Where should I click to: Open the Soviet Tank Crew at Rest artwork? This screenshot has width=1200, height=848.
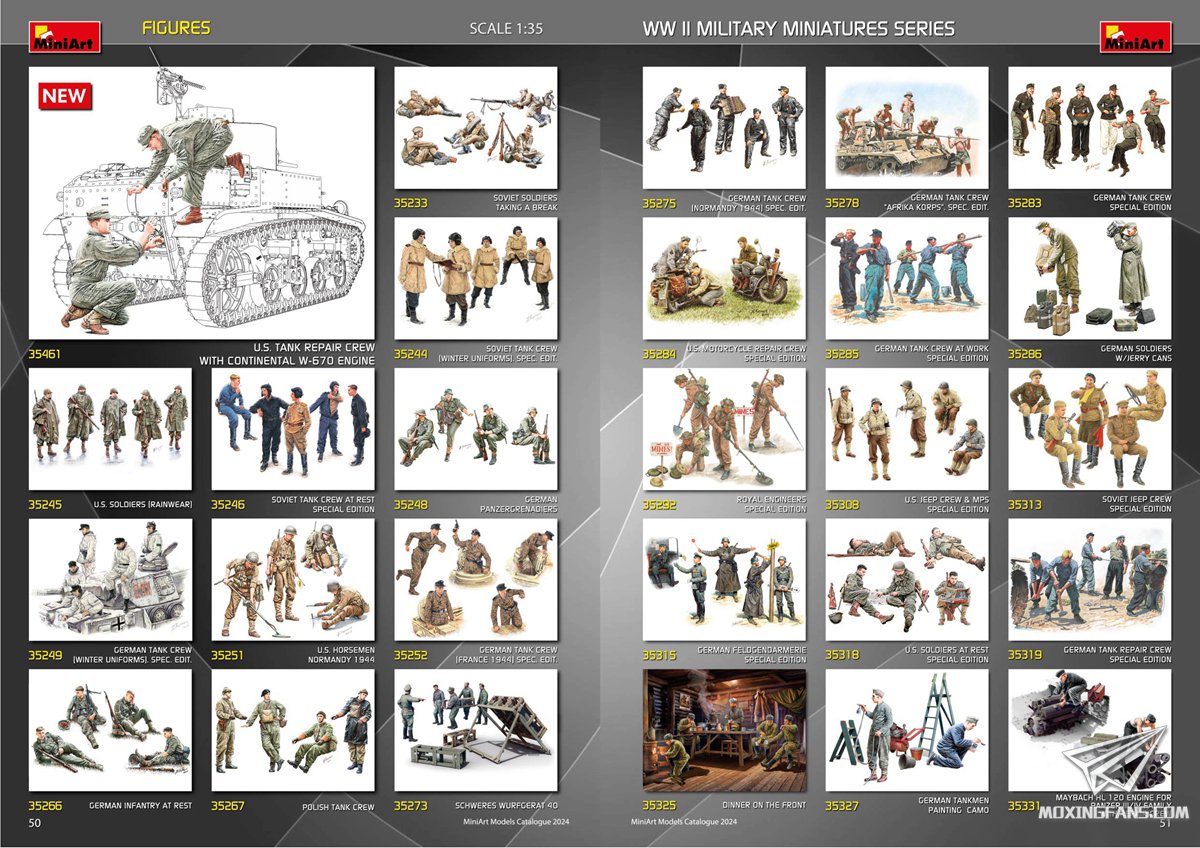coord(293,429)
